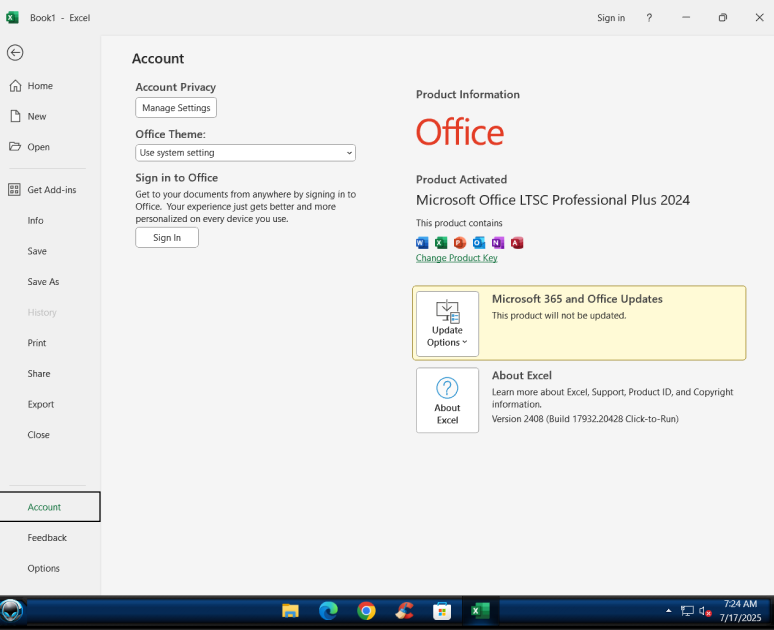
Task: Click the back arrow to return to workbook
Action: [15, 52]
